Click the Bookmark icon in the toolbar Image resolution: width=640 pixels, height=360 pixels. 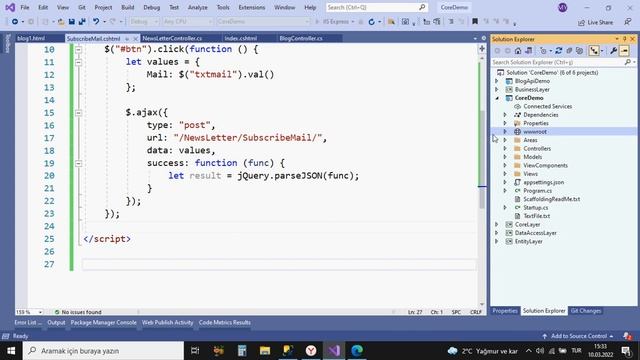pos(475,21)
